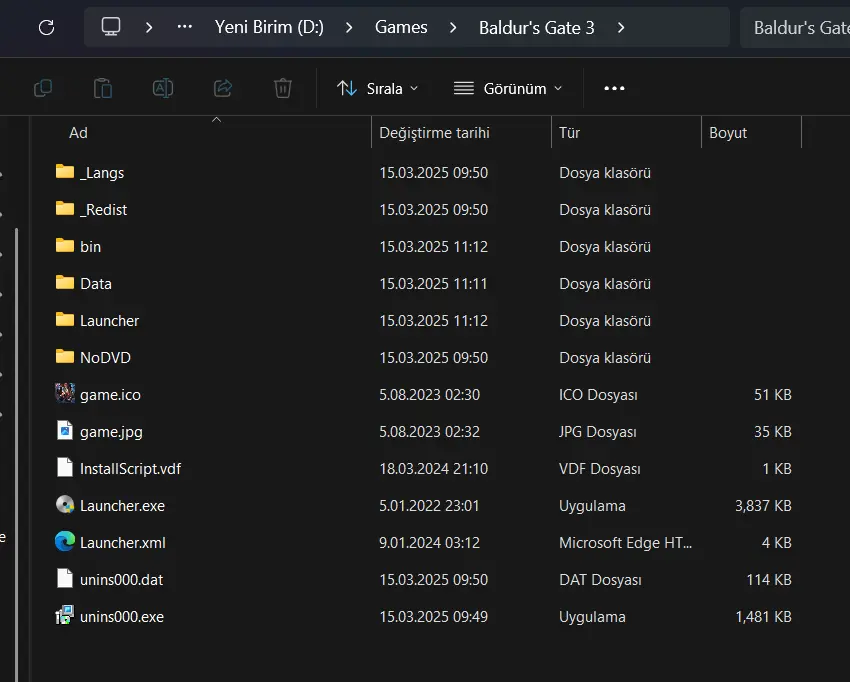Click the This PC monitor icon in address bar
The image size is (850, 682).
coord(111,27)
